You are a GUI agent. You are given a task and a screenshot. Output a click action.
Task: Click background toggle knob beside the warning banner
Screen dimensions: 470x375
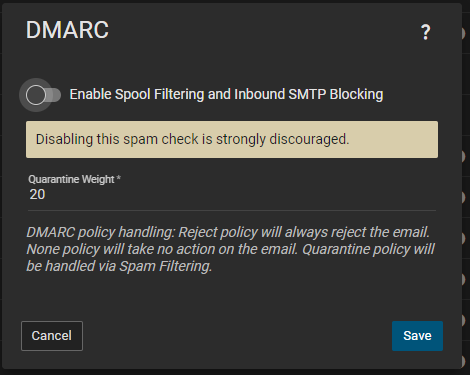(463, 156)
